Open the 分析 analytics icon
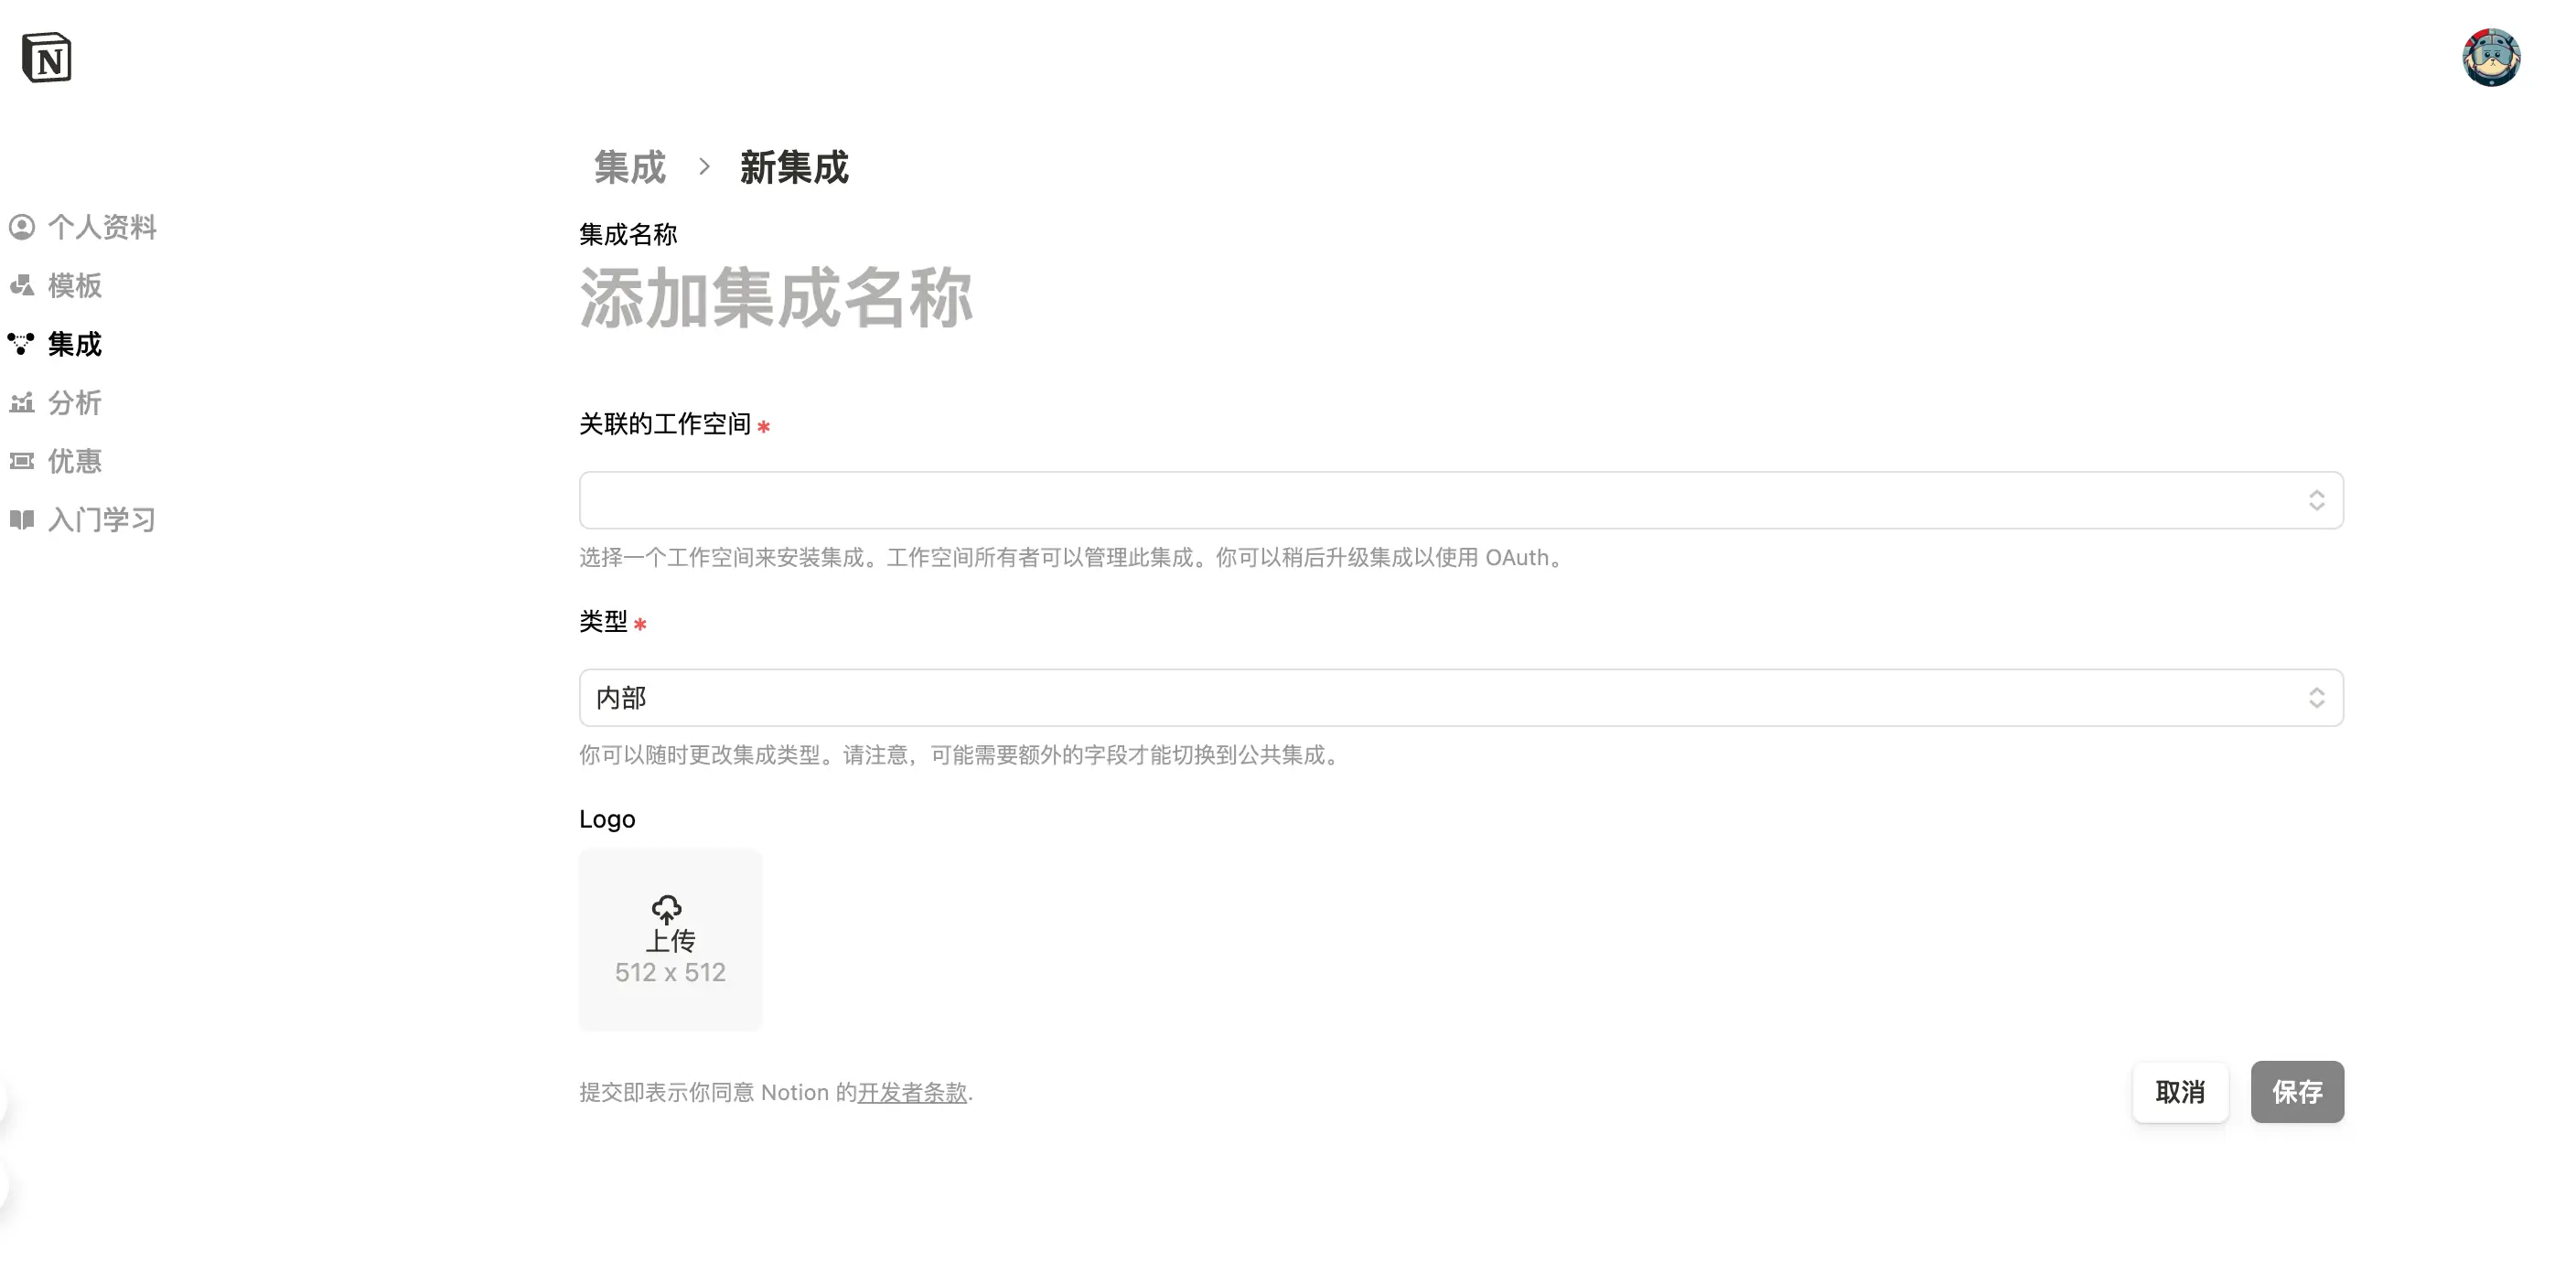The image size is (2576, 1262). point(22,402)
